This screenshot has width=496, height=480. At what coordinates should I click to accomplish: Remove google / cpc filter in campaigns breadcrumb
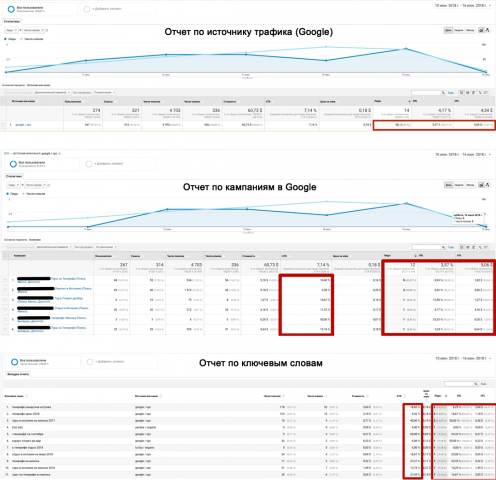pyautogui.click(x=60, y=153)
